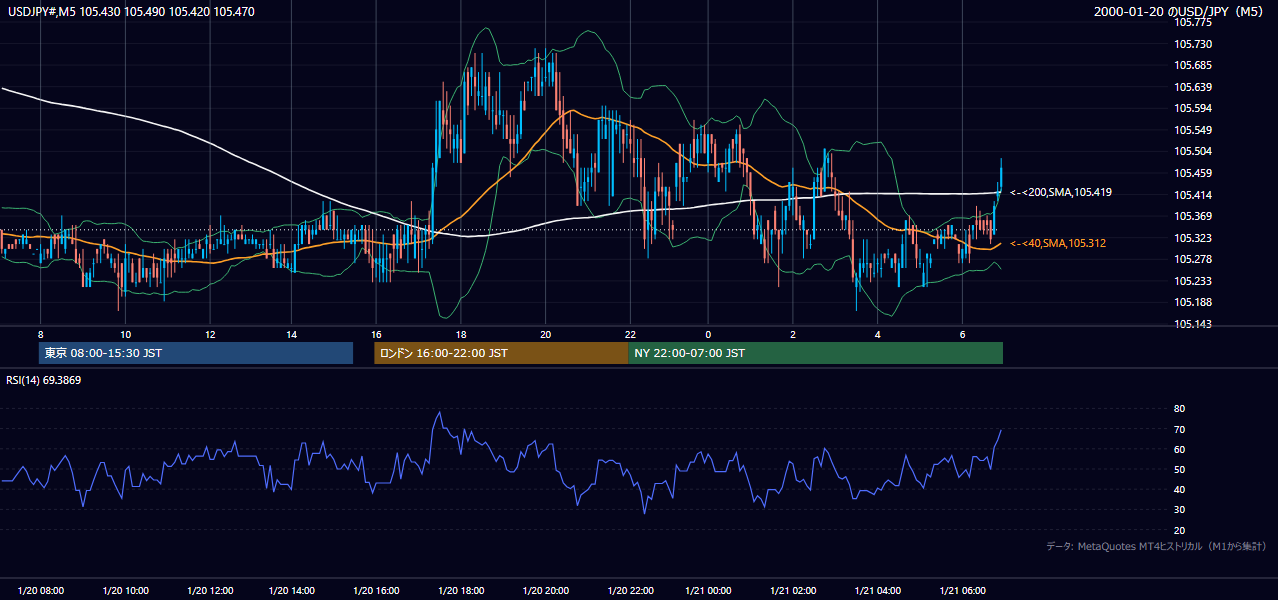Click the bottom time label 1/21 02:00

tap(793, 590)
